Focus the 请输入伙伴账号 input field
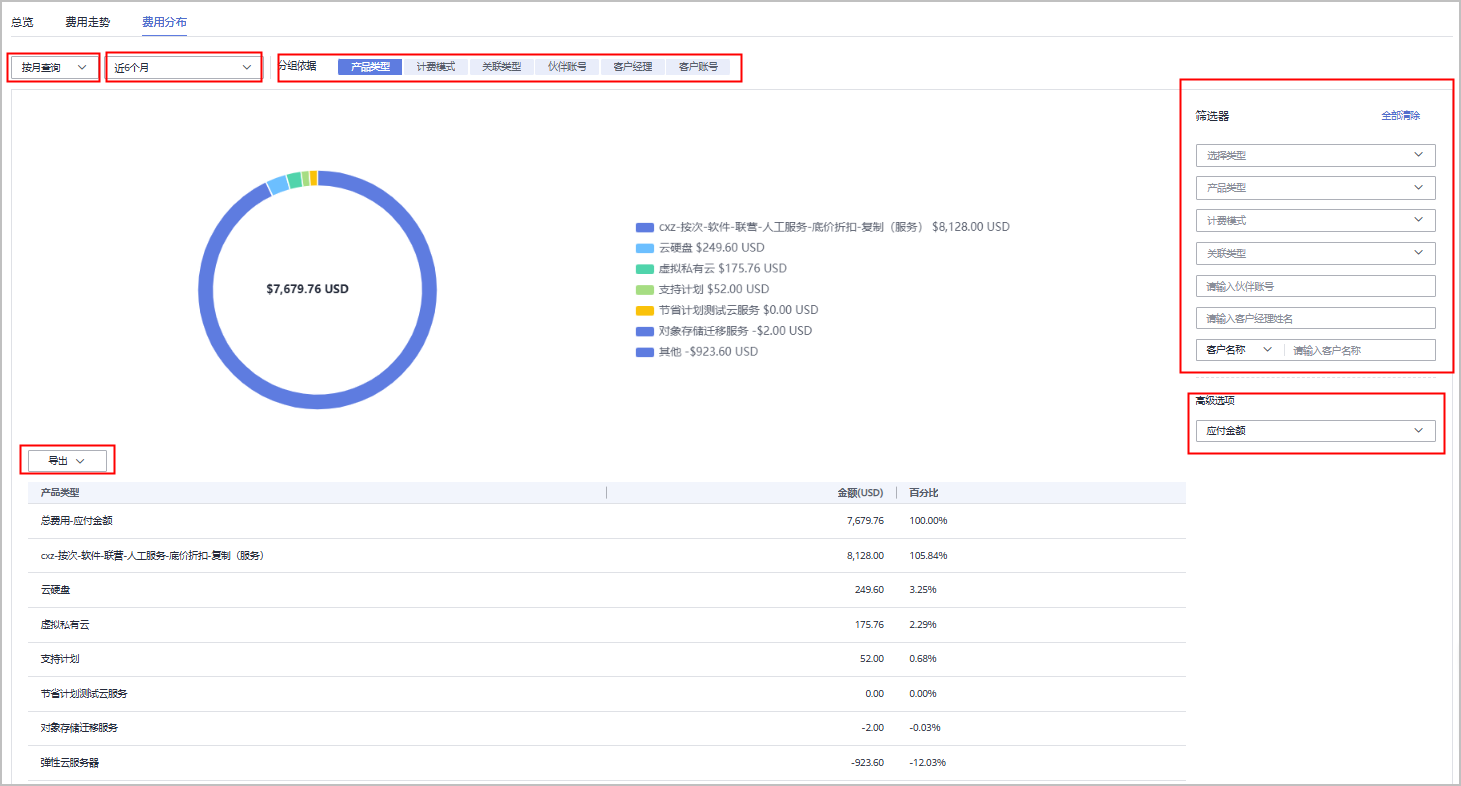This screenshot has width=1461, height=786. pyautogui.click(x=1315, y=286)
